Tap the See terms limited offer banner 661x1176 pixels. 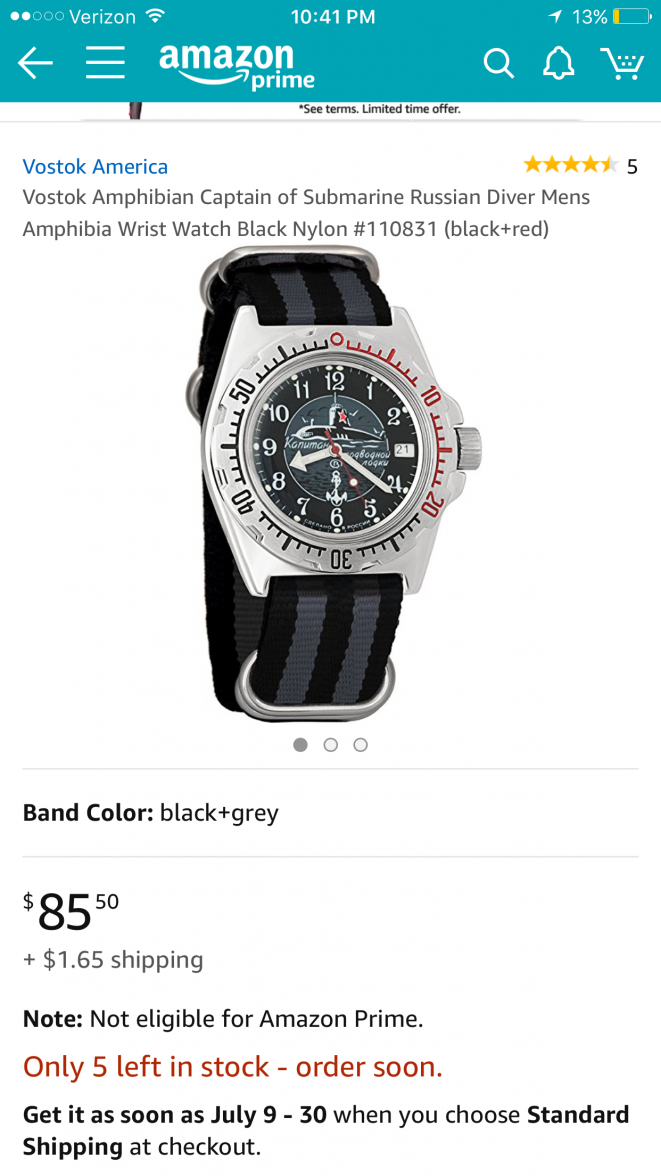pos(380,110)
